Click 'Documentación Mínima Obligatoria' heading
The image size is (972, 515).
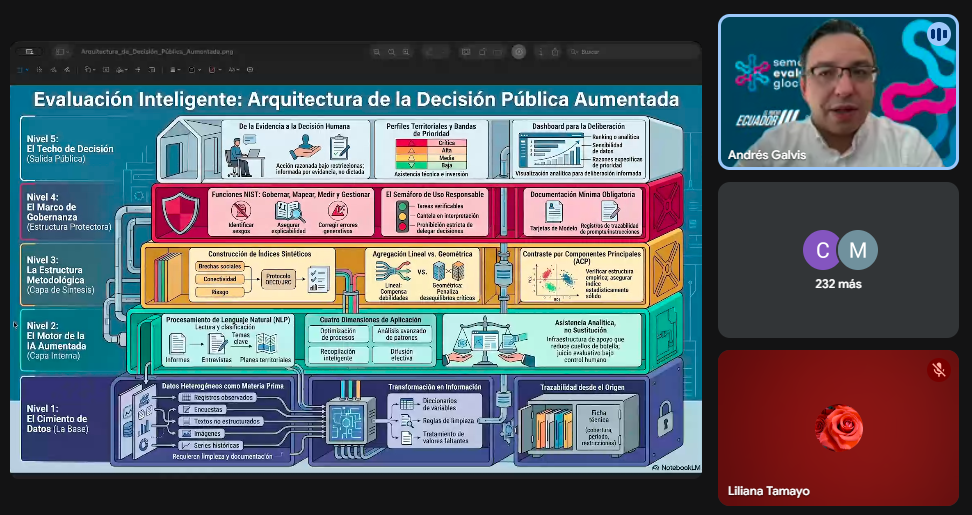(x=583, y=194)
